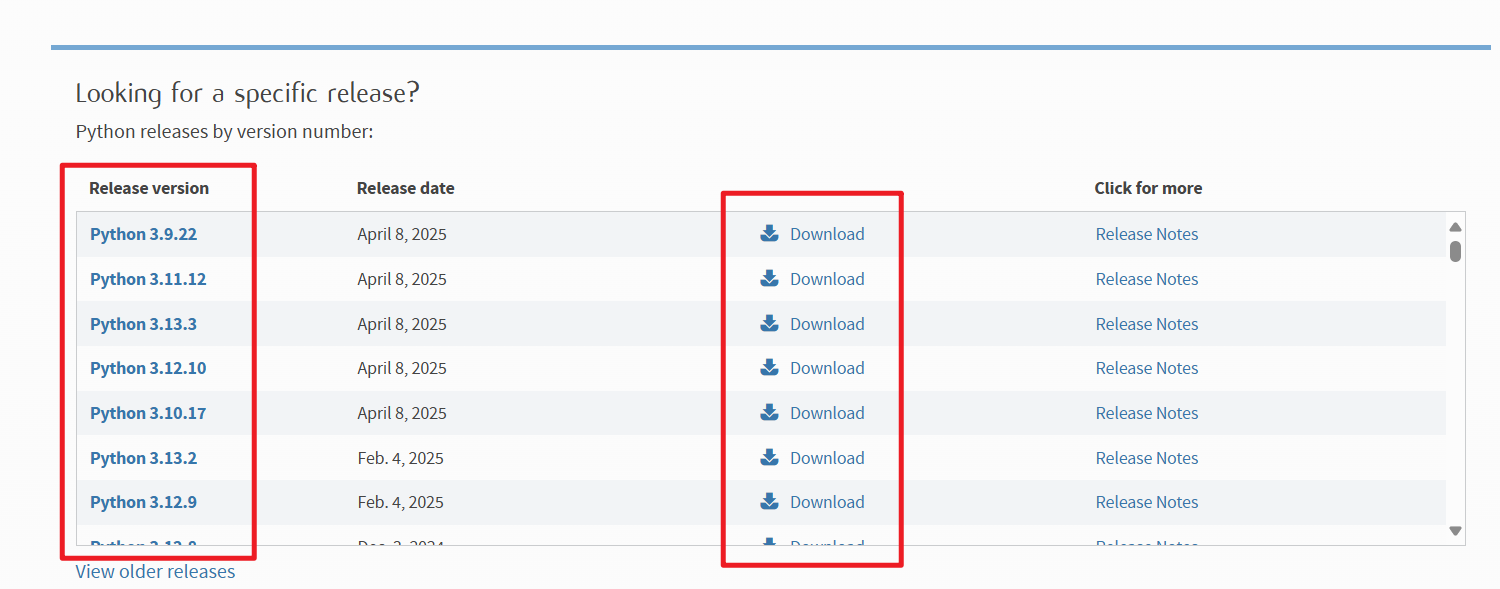Click Download text for Python 3.13.3
This screenshot has width=1500, height=589.
pyautogui.click(x=827, y=324)
